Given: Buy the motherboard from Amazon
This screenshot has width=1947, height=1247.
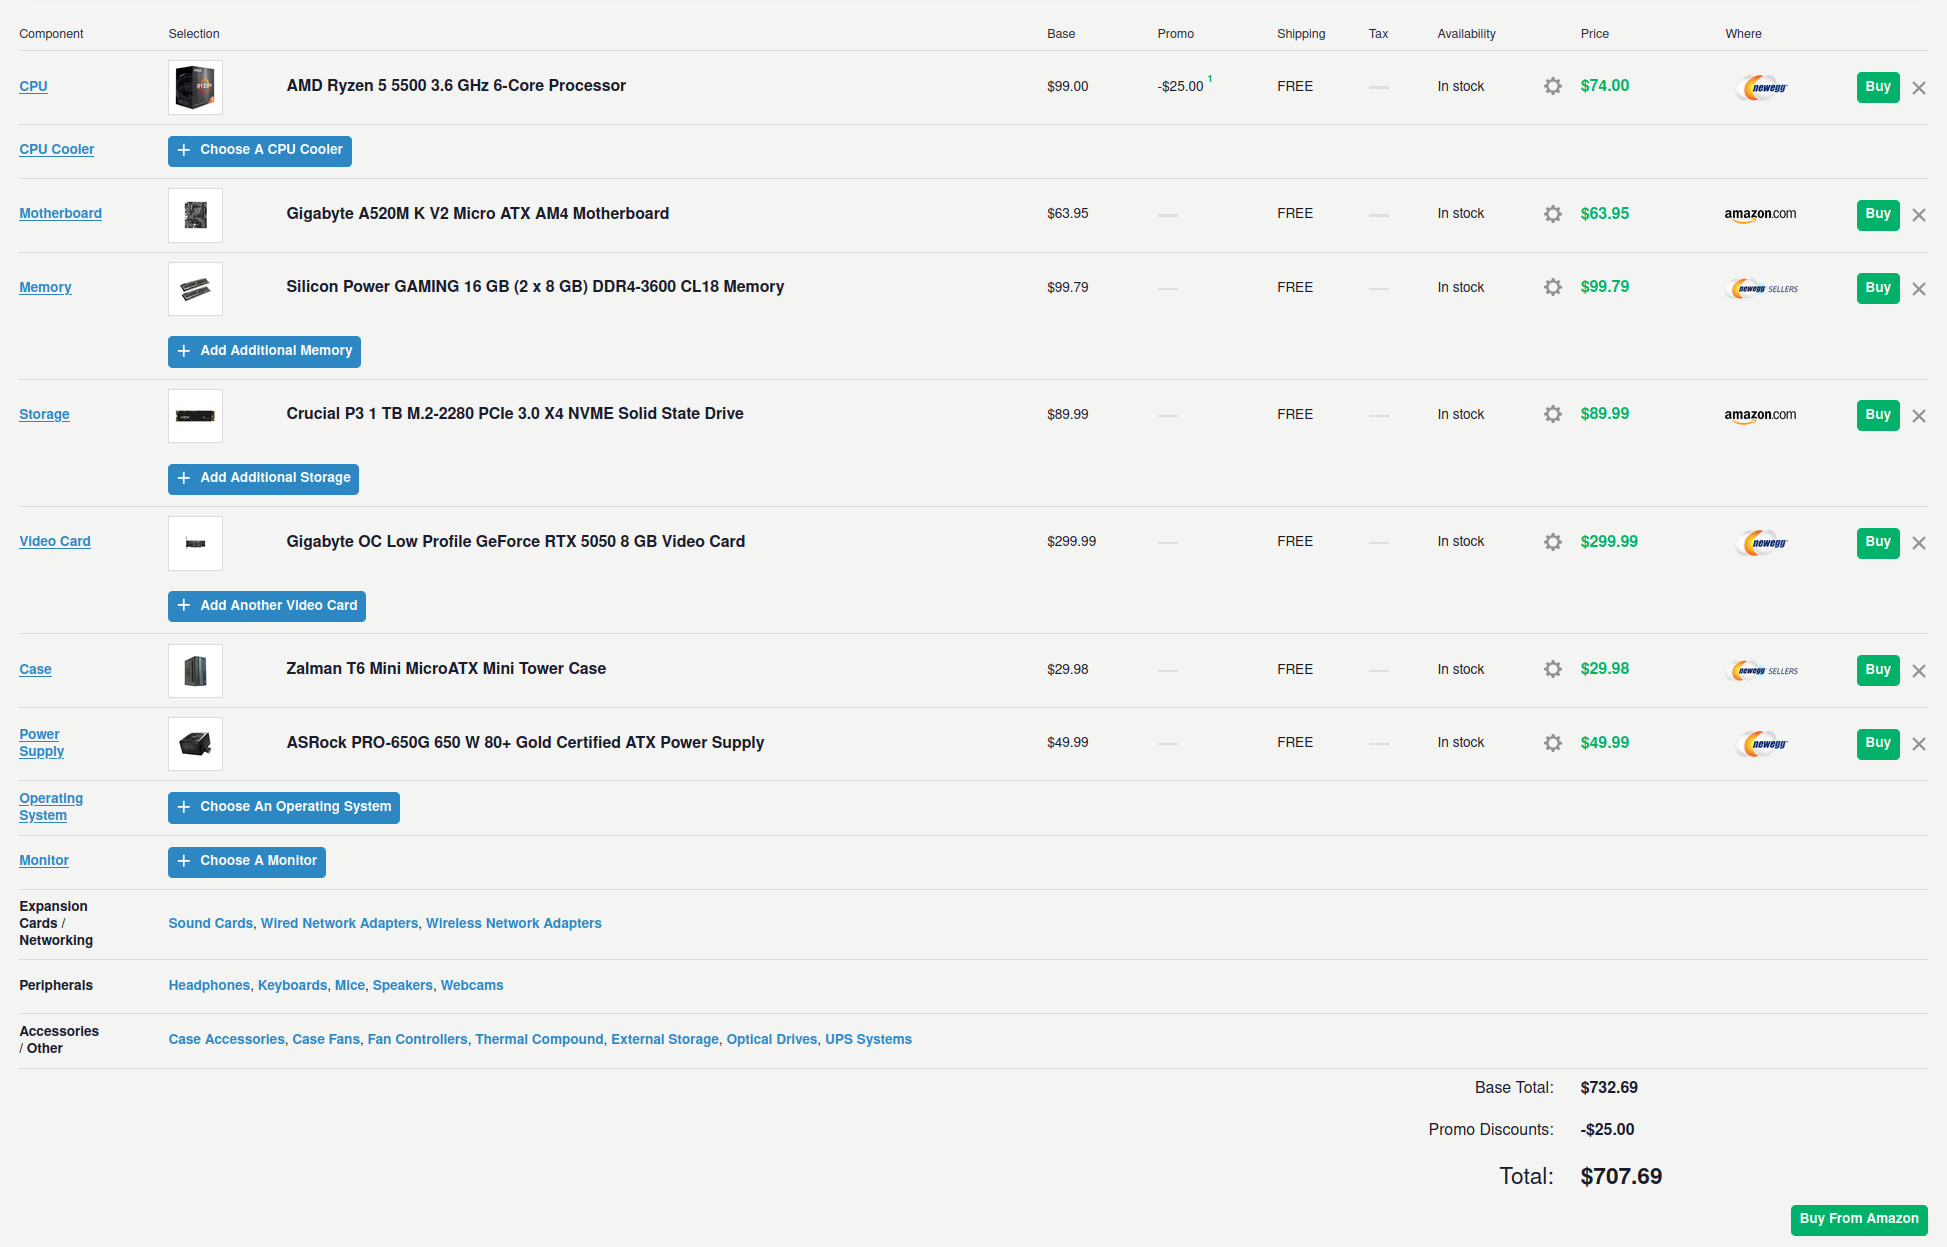Looking at the screenshot, I should (1878, 215).
